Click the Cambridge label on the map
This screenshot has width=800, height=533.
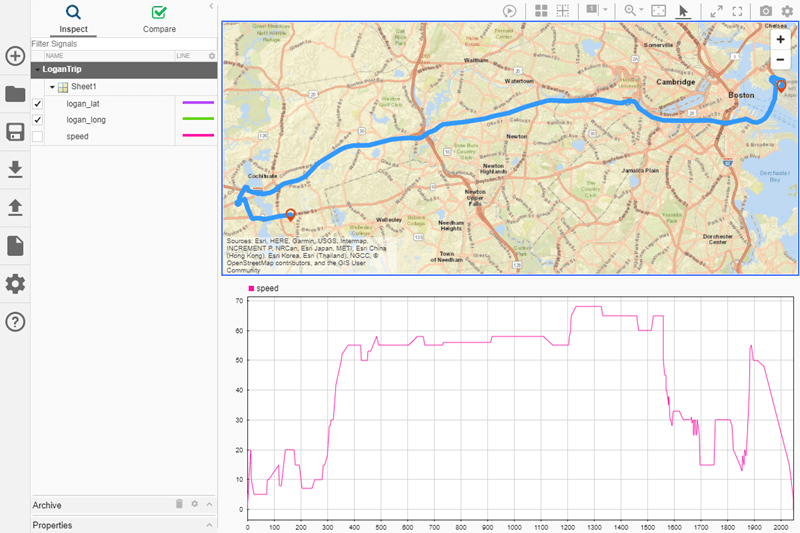[x=676, y=82]
